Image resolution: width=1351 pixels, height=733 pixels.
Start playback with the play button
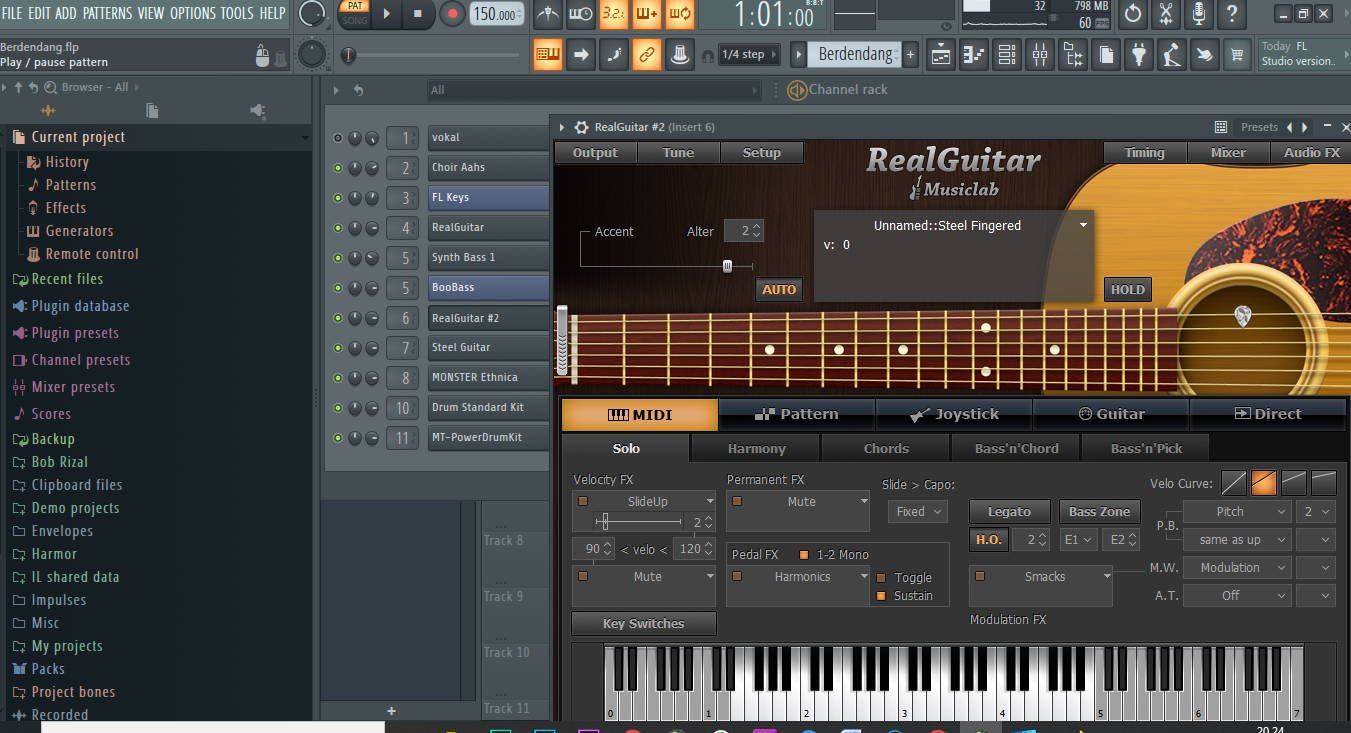[x=386, y=14]
